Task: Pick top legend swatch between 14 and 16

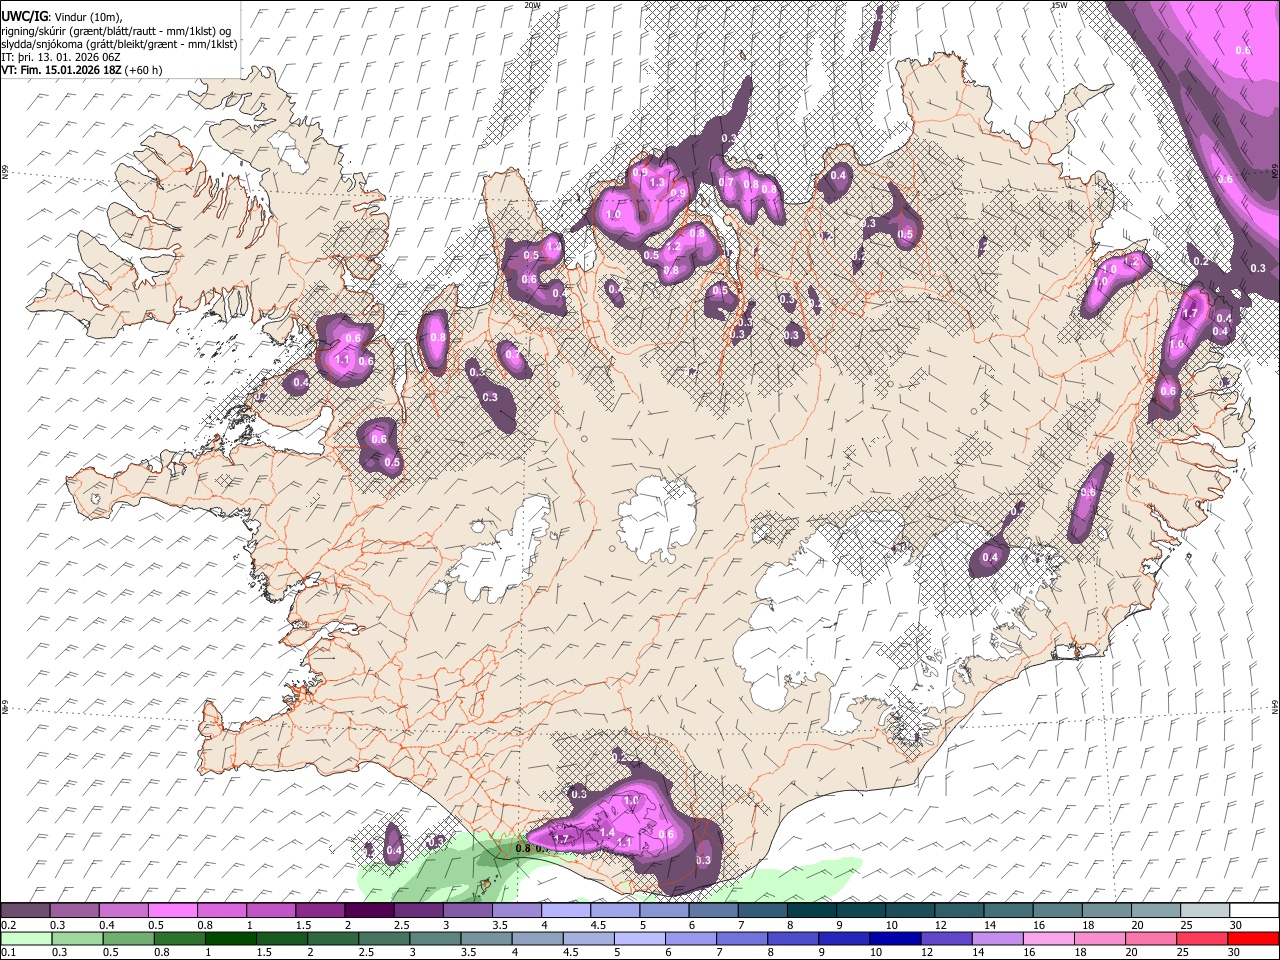Action: [1009, 911]
